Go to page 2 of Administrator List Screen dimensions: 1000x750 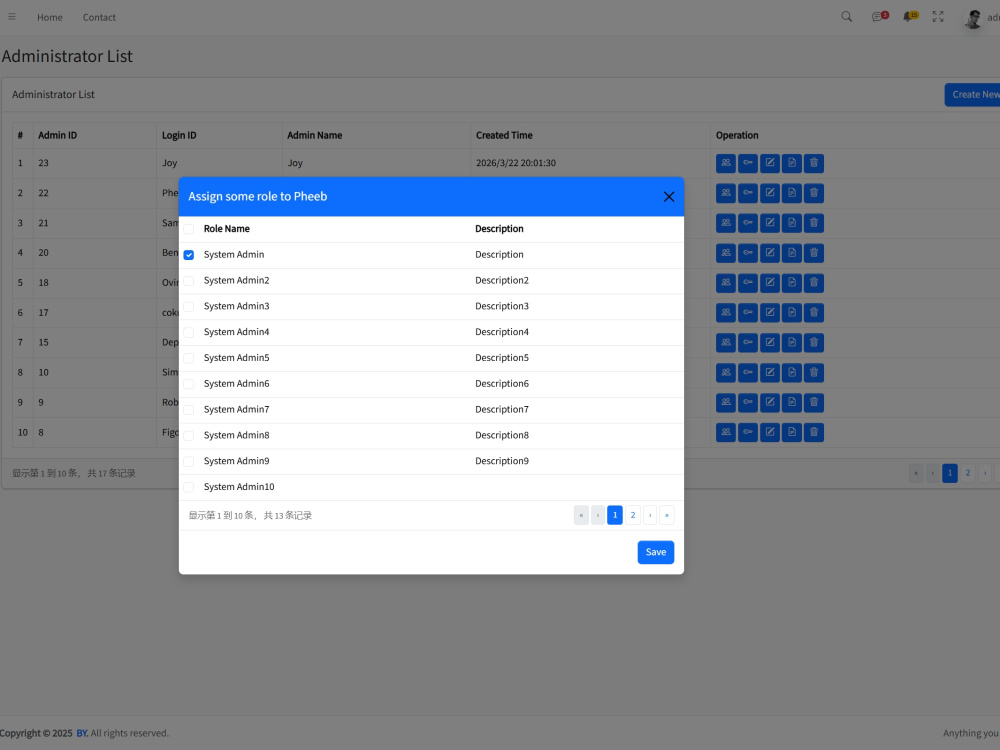967,473
